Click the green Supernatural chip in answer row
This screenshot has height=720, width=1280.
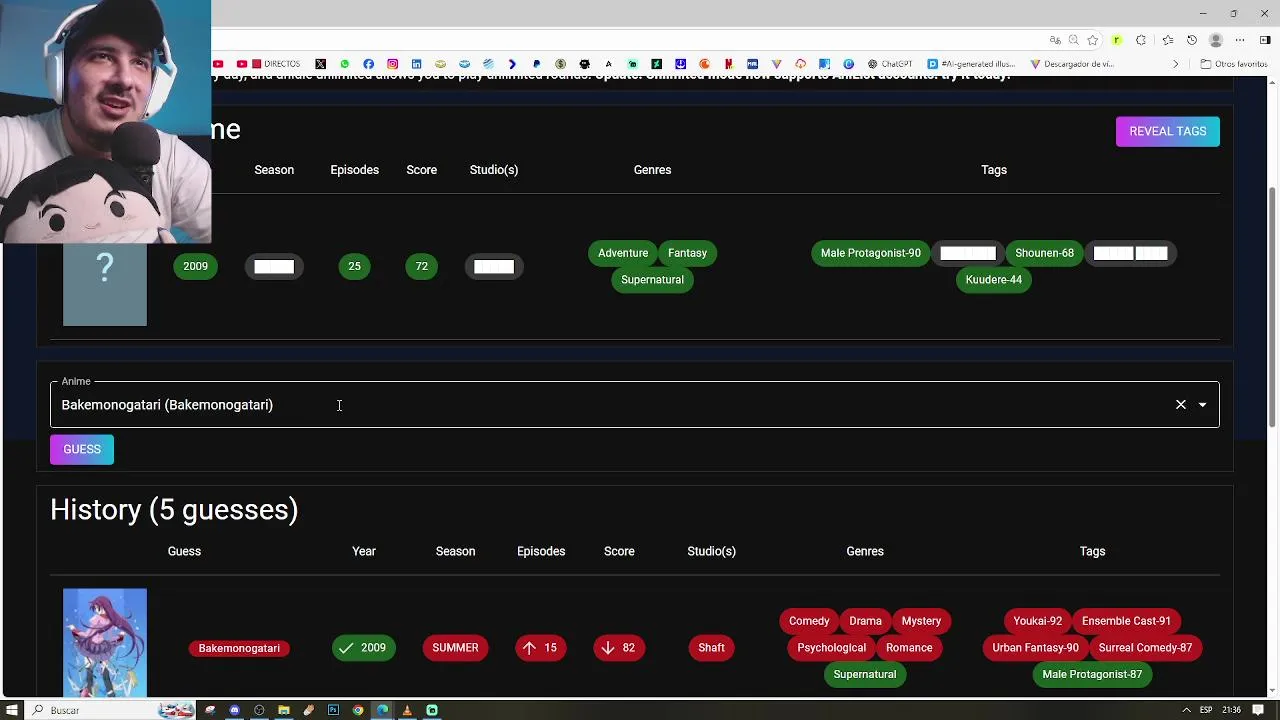652,280
